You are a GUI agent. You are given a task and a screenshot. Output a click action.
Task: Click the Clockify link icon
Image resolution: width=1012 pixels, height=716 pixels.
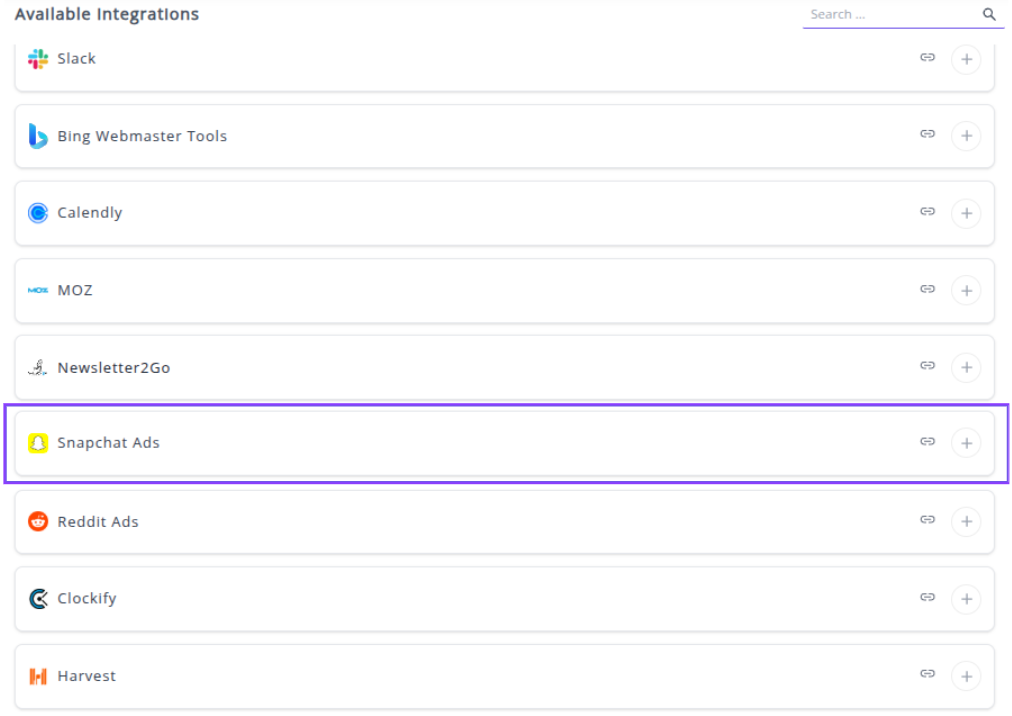(927, 597)
